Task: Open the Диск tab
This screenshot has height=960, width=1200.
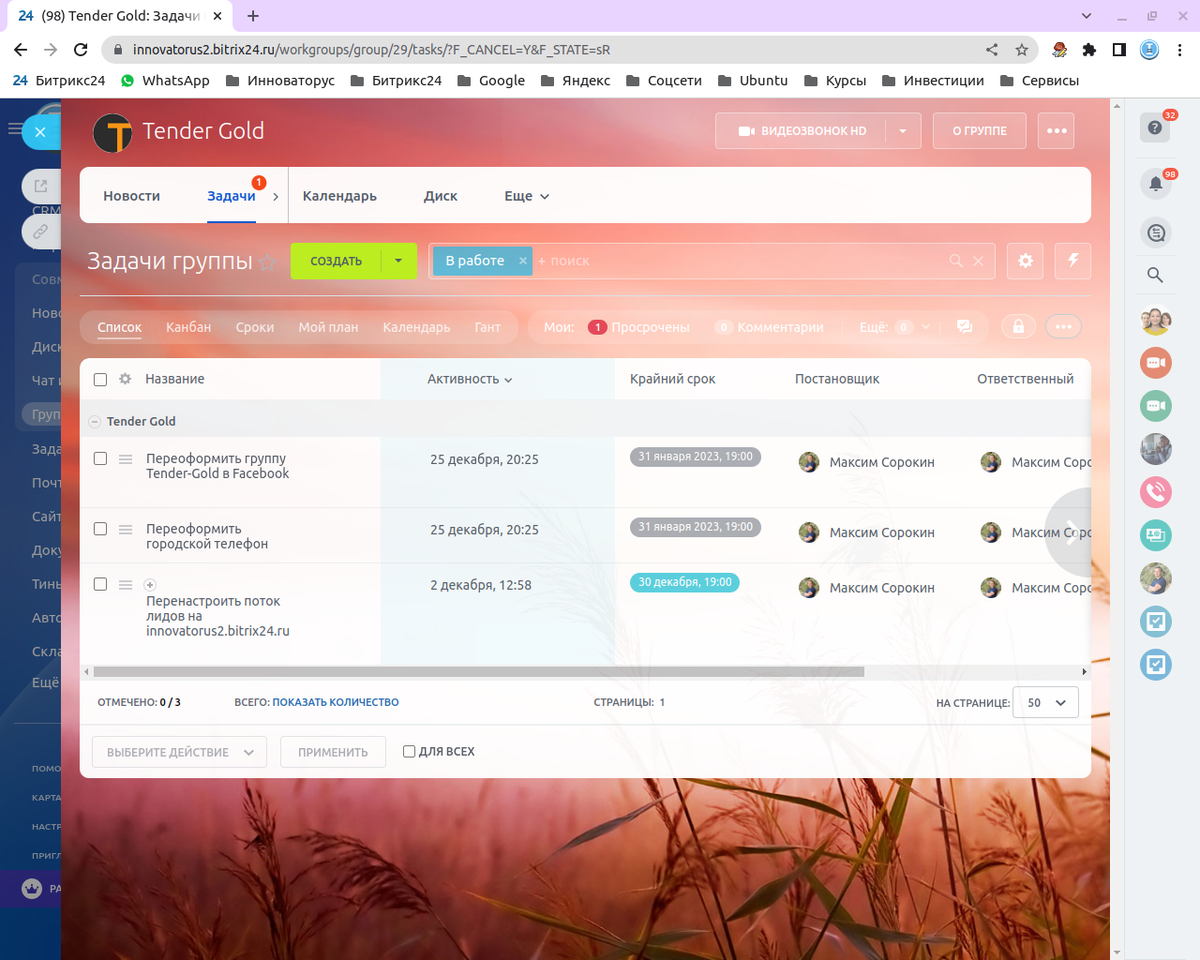Action: 441,196
